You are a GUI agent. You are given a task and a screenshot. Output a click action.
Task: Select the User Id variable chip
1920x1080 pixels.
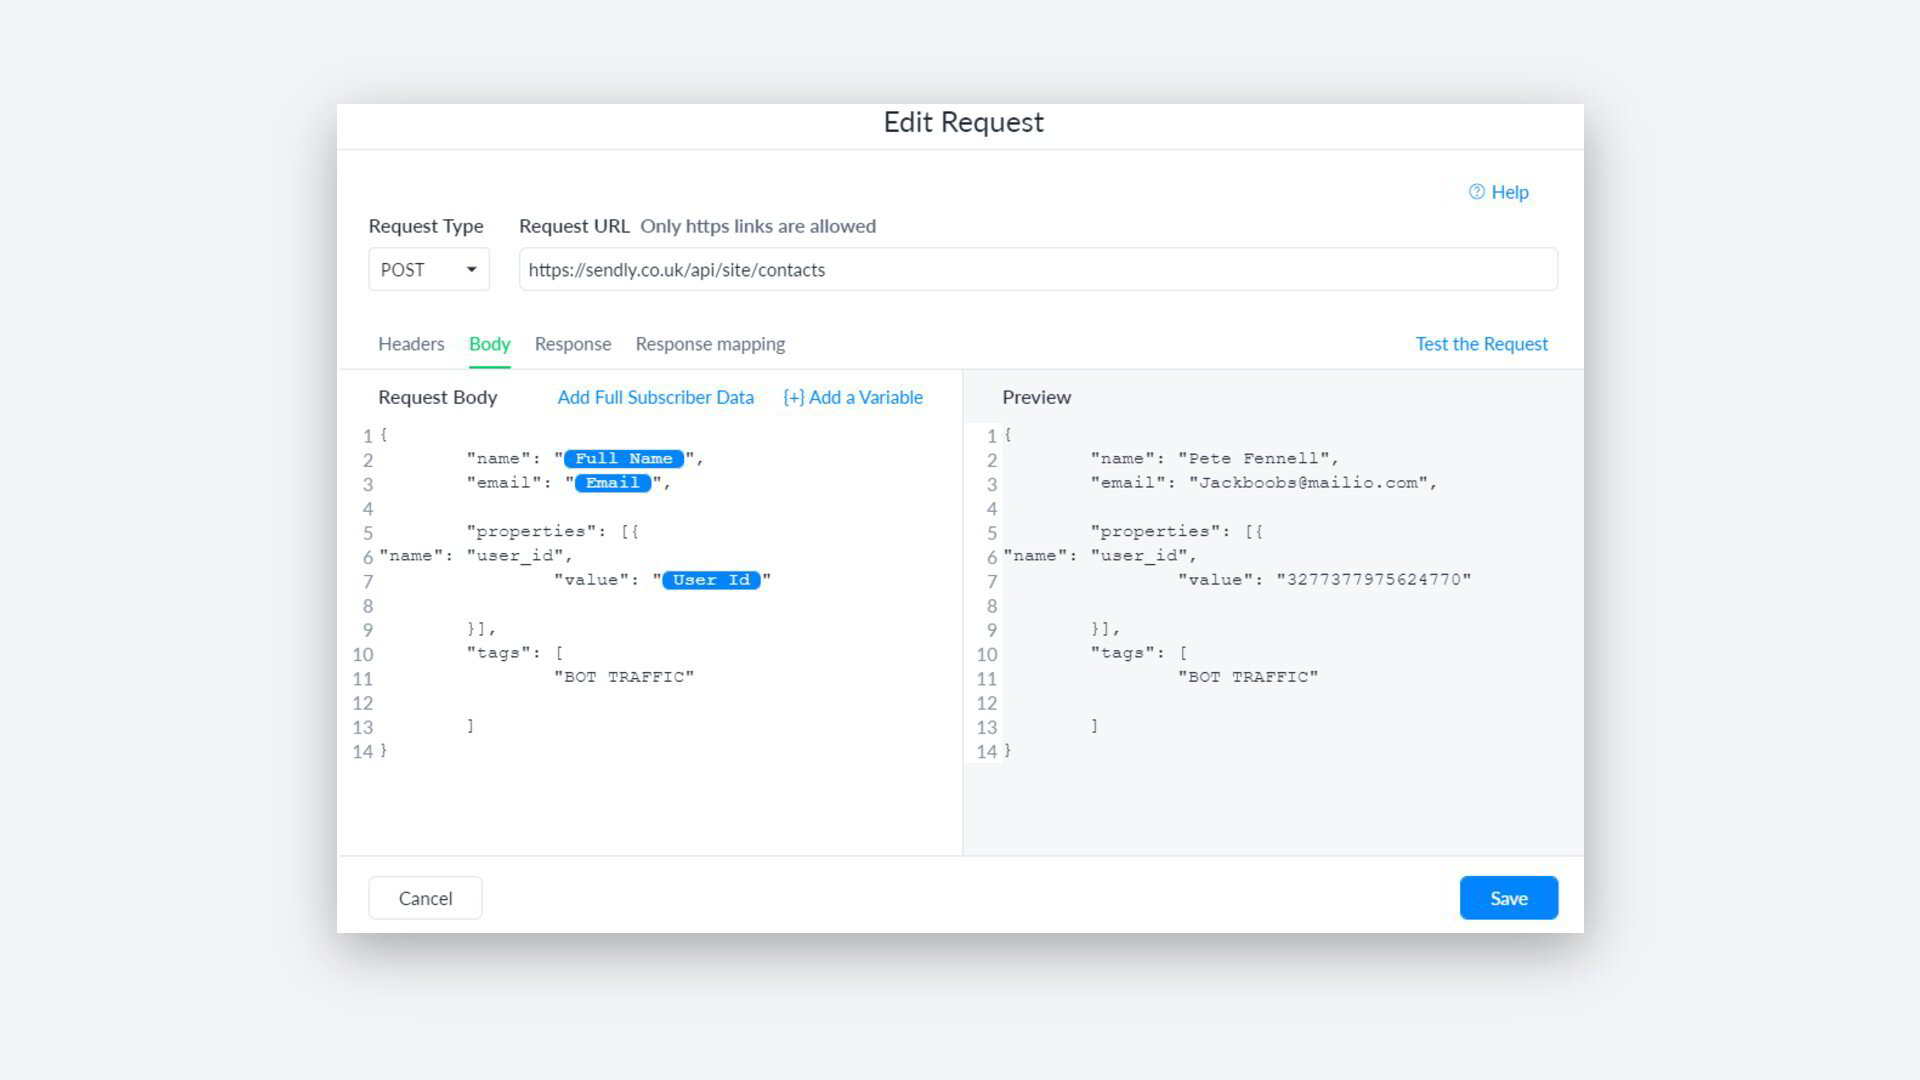[711, 580]
